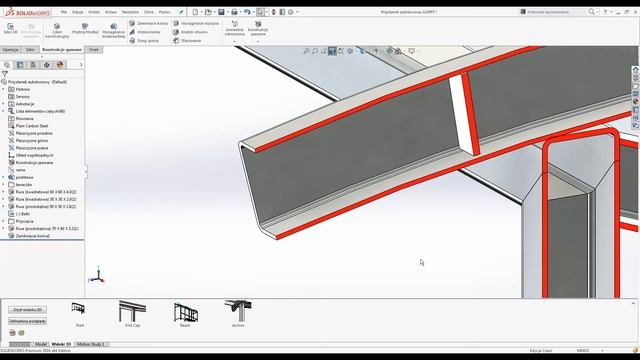Expand the podstawa tree node

pos(4,177)
